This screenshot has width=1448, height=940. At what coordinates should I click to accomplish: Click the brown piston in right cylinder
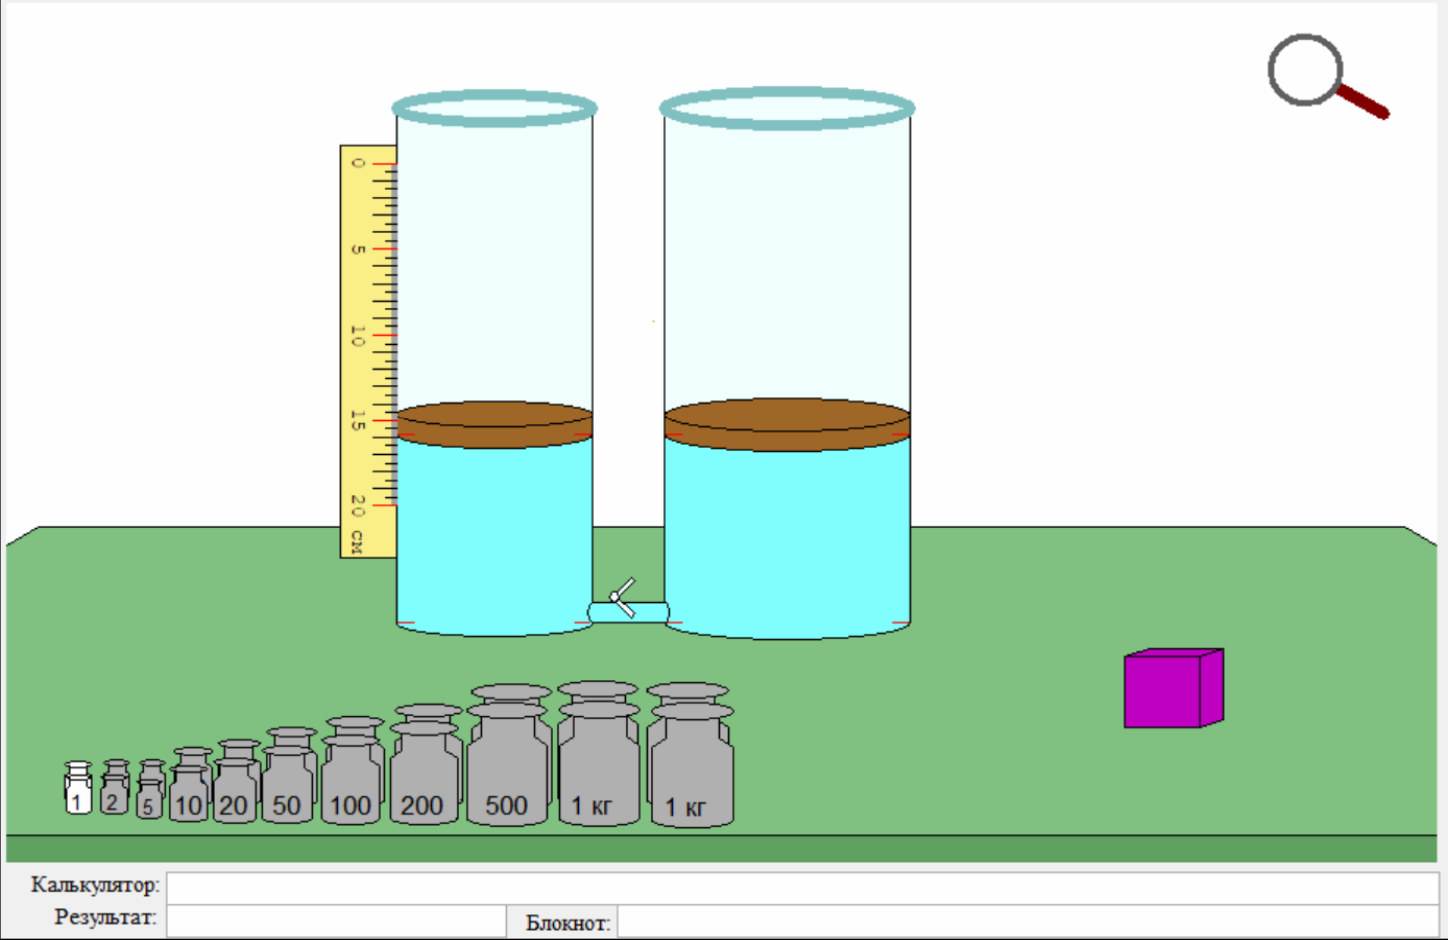pyautogui.click(x=787, y=425)
